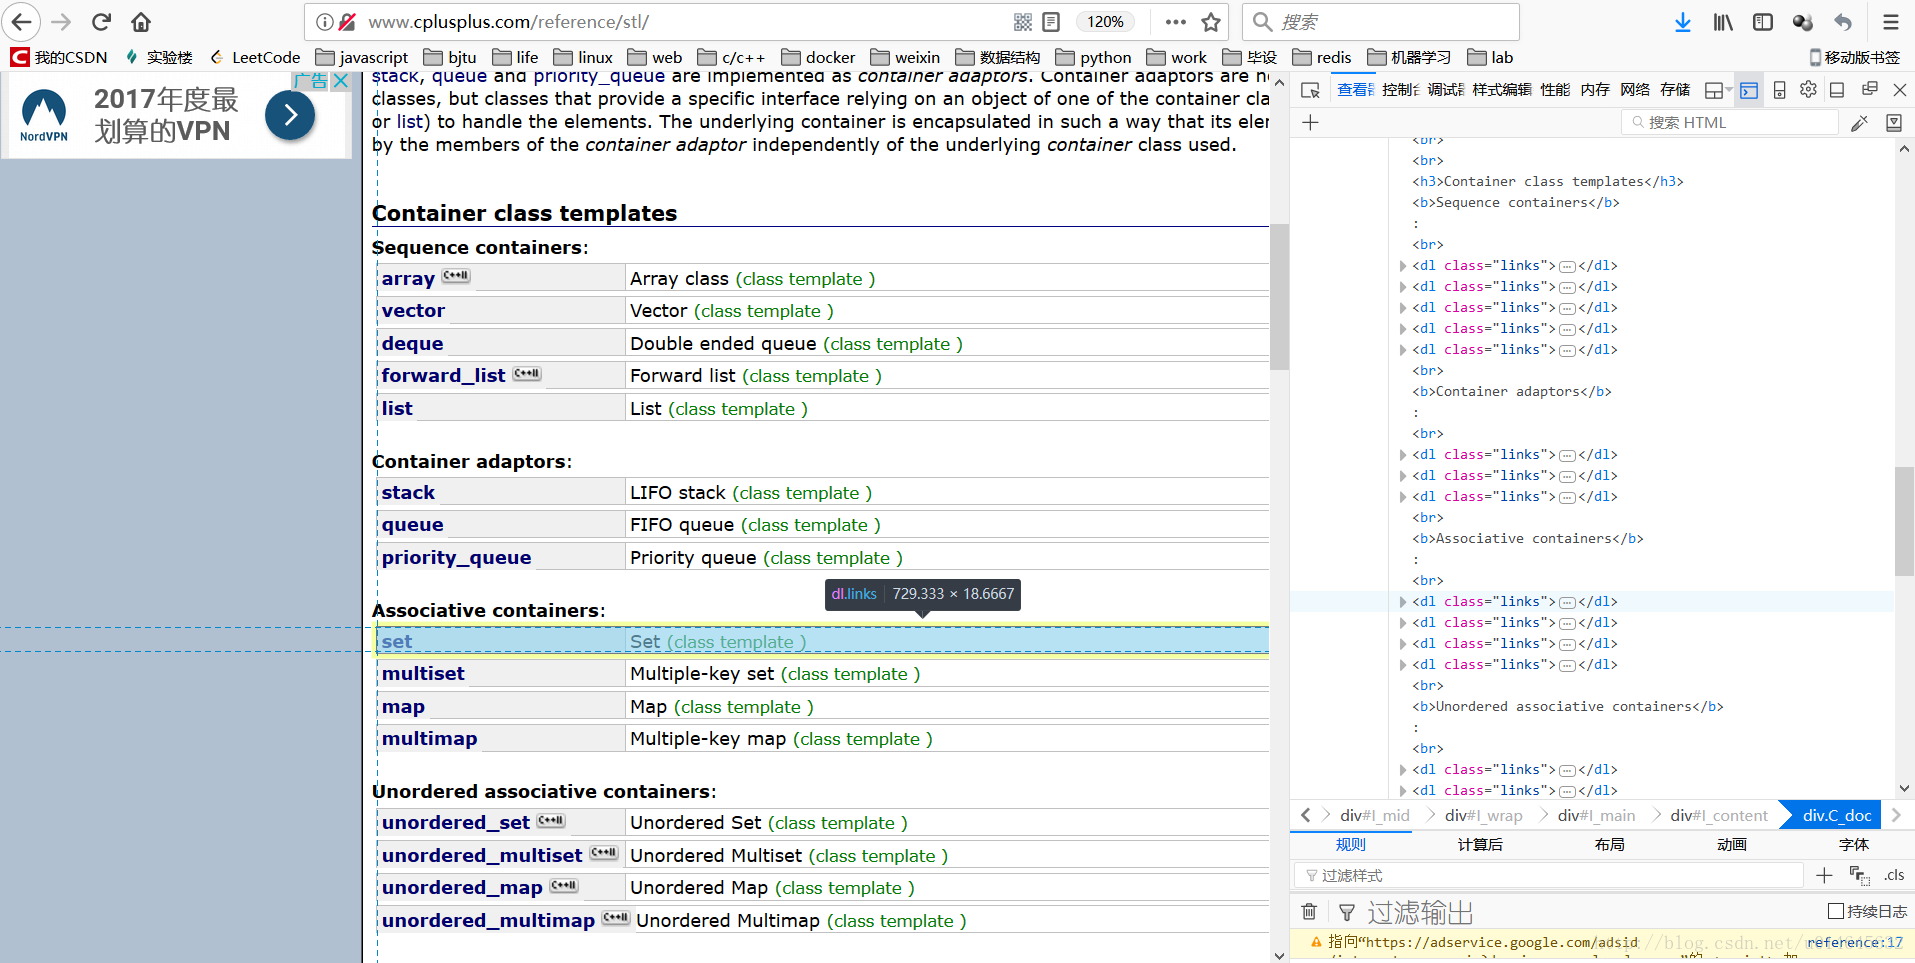The height and width of the screenshot is (963, 1915).
Task: Enable the 持续日志 checkbox
Action: (1835, 911)
